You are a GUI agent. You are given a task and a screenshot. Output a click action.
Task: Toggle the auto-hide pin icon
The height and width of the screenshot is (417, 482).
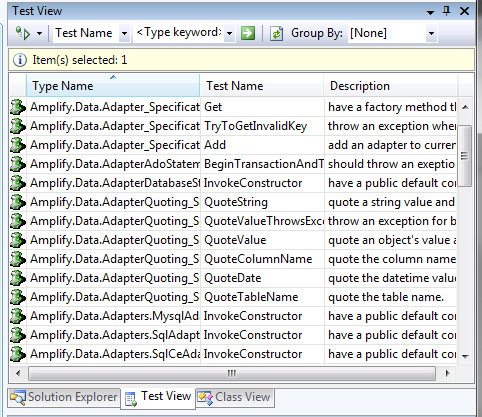click(446, 11)
